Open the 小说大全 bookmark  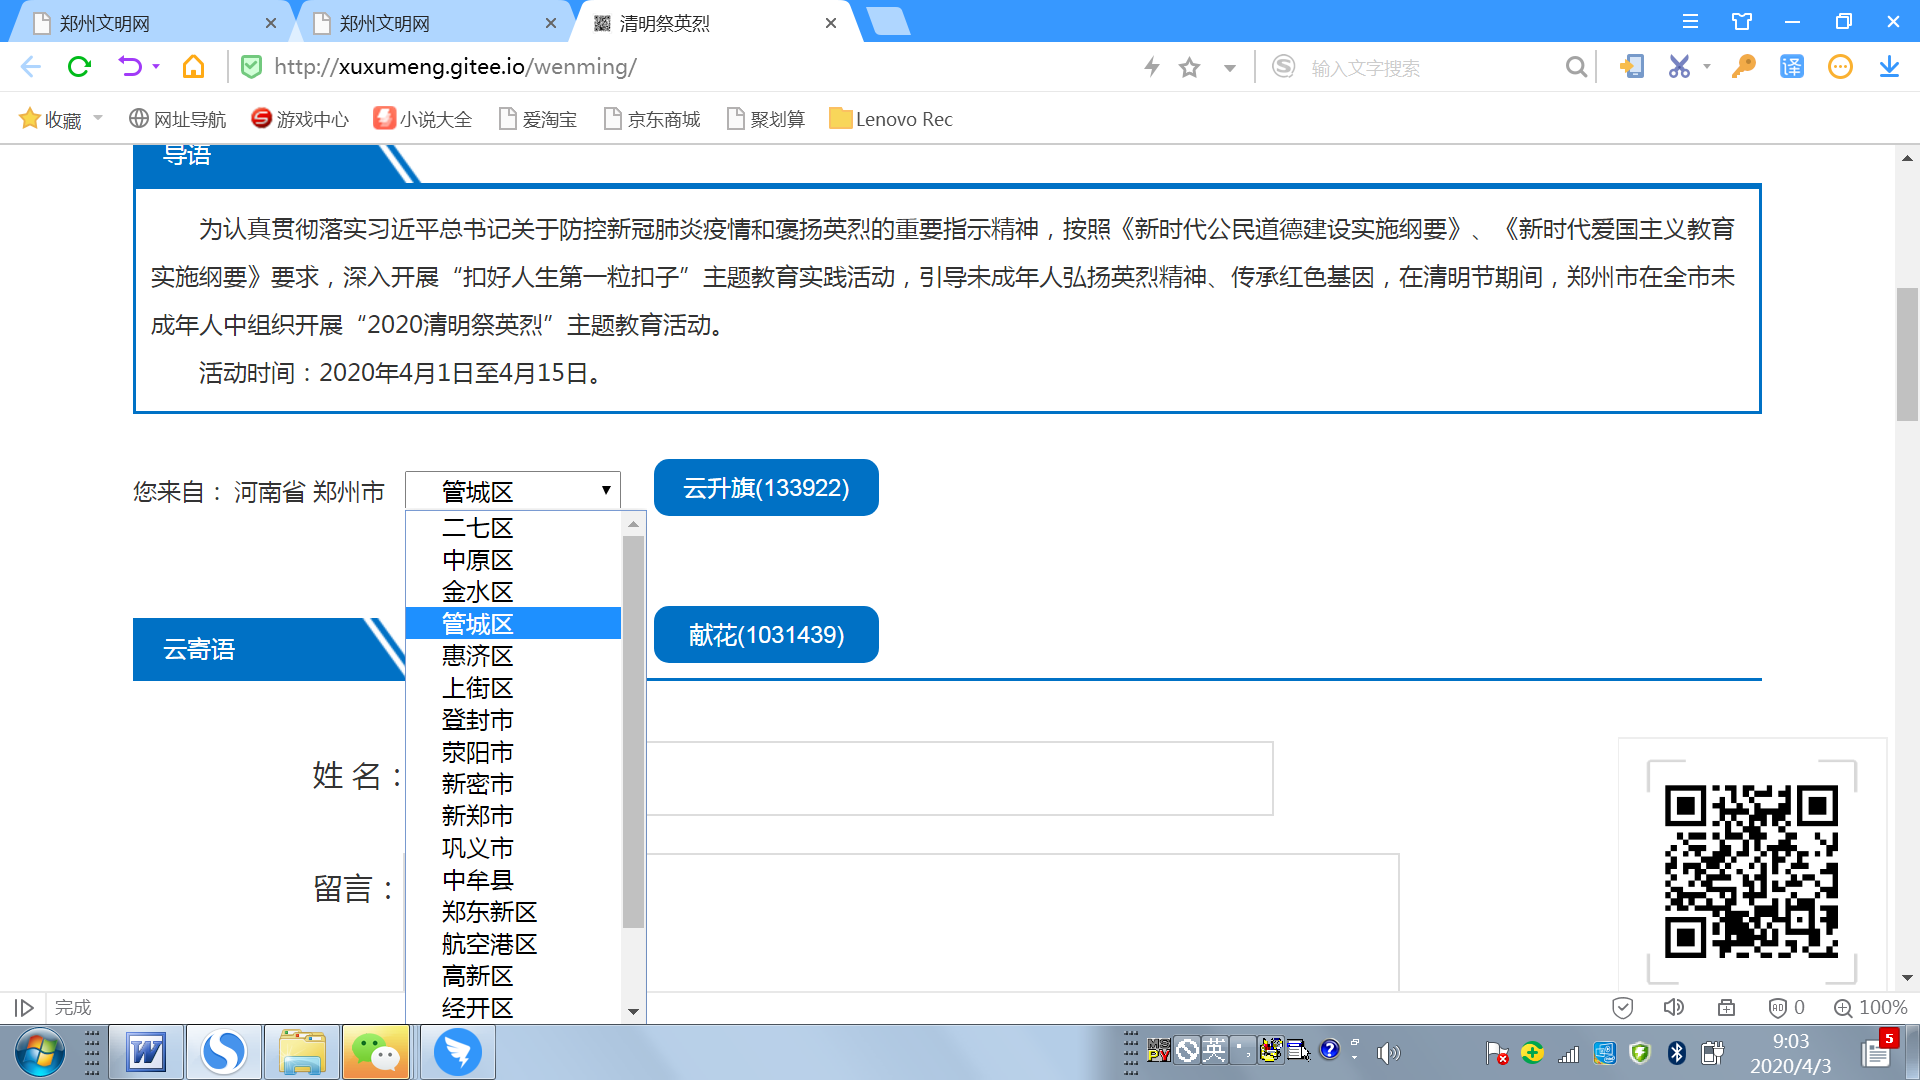[423, 119]
